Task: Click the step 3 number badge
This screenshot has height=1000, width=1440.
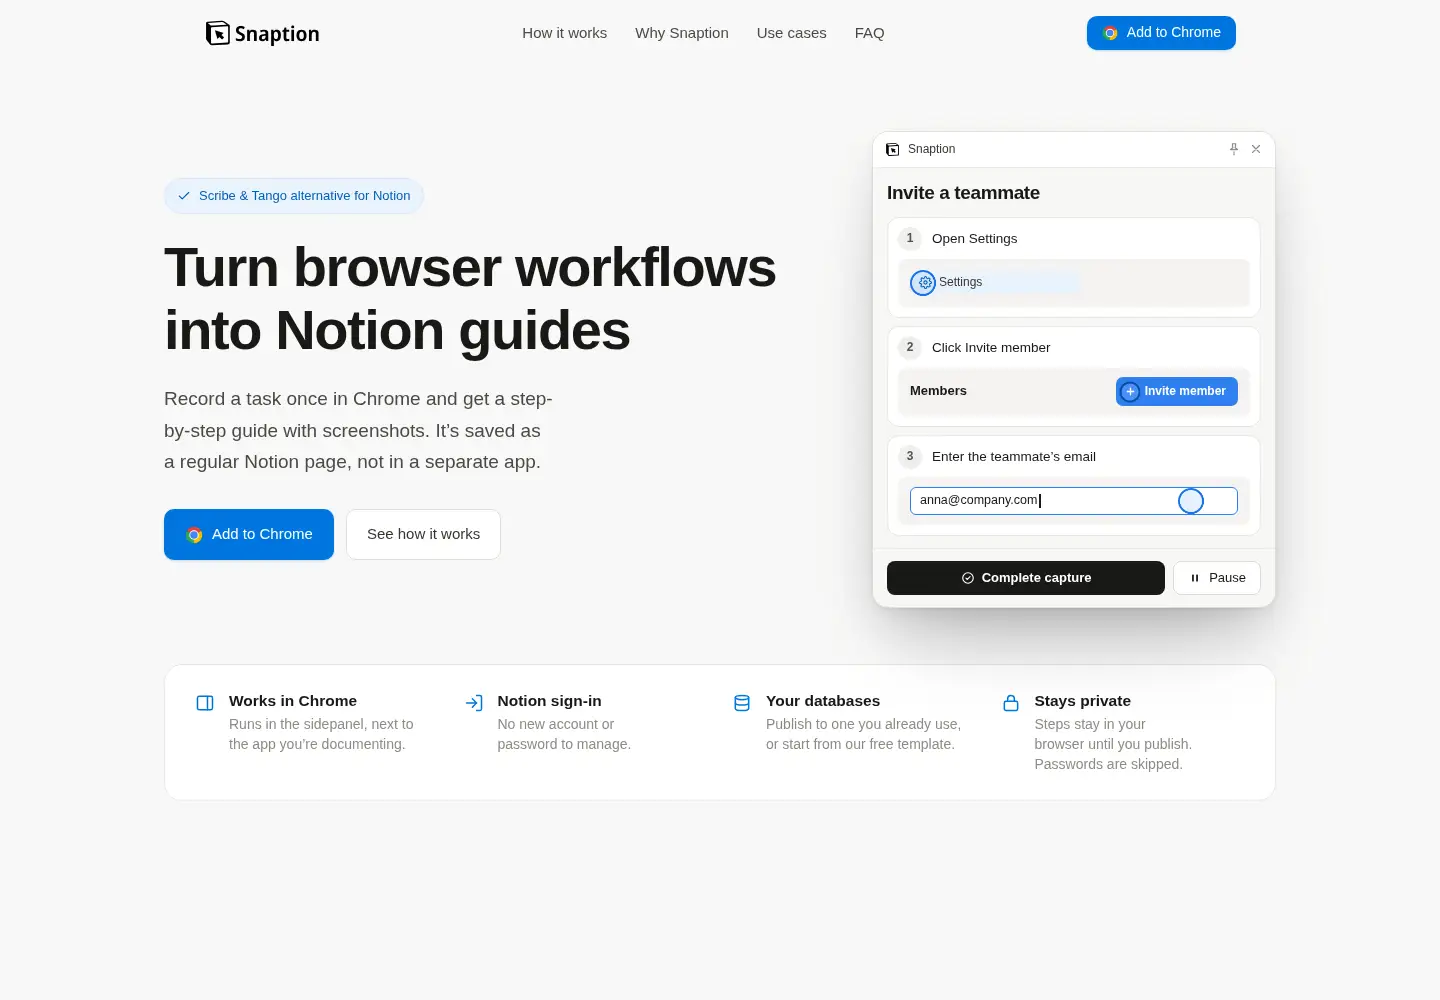Action: coord(910,456)
